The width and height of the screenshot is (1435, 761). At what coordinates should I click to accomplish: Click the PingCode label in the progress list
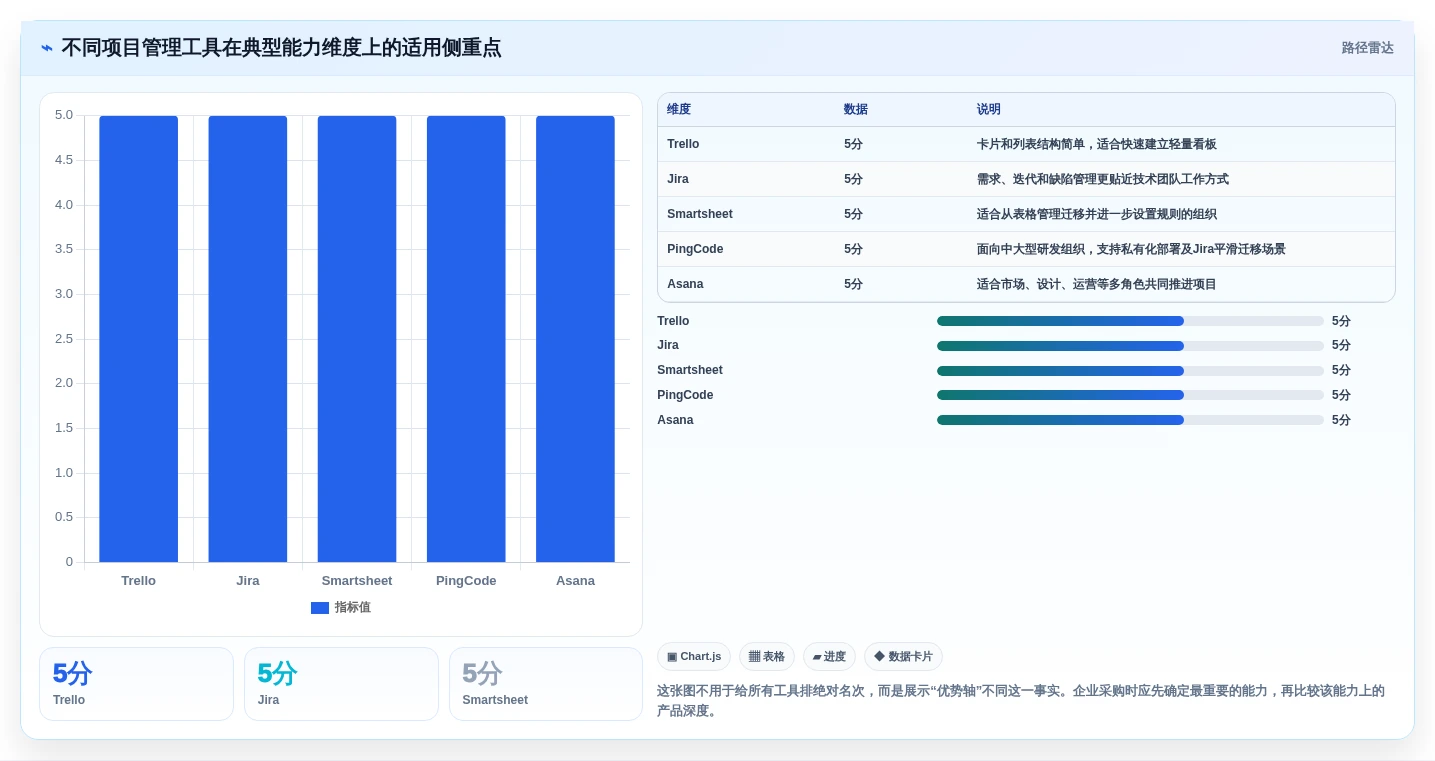click(685, 395)
